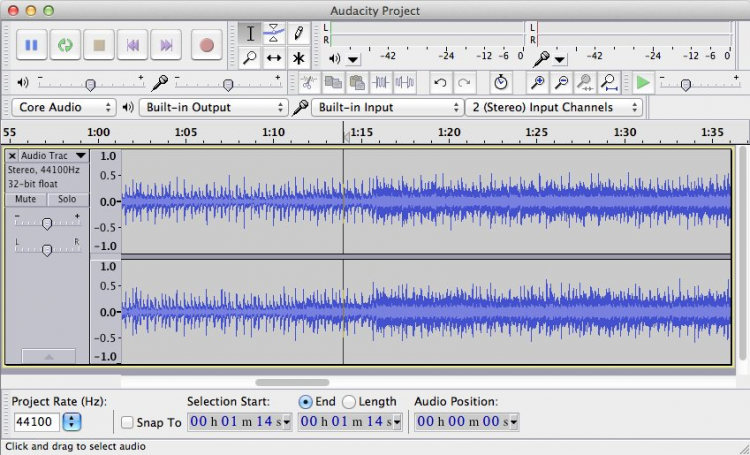This screenshot has height=455, width=750.
Task: Select the Length radio button
Action: pyautogui.click(x=349, y=402)
